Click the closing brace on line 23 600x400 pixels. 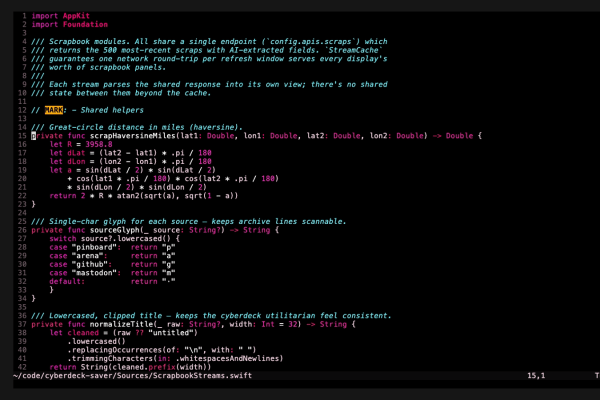[34, 204]
